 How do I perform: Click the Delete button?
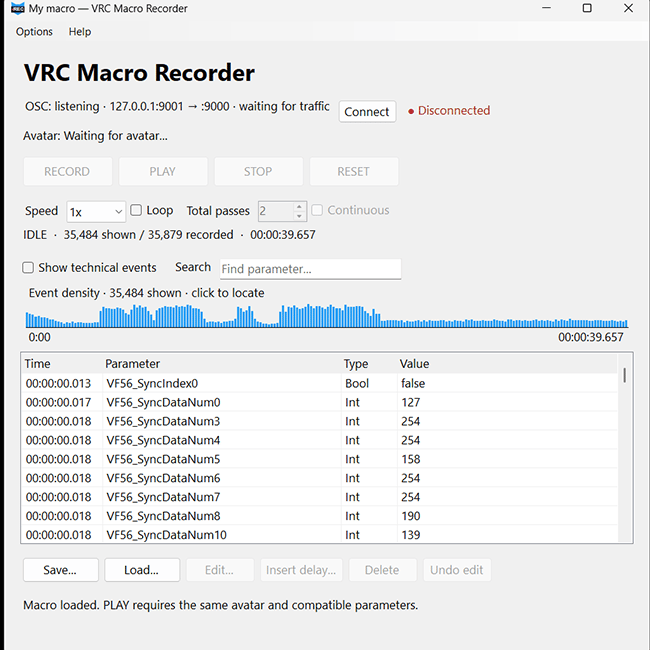point(382,570)
